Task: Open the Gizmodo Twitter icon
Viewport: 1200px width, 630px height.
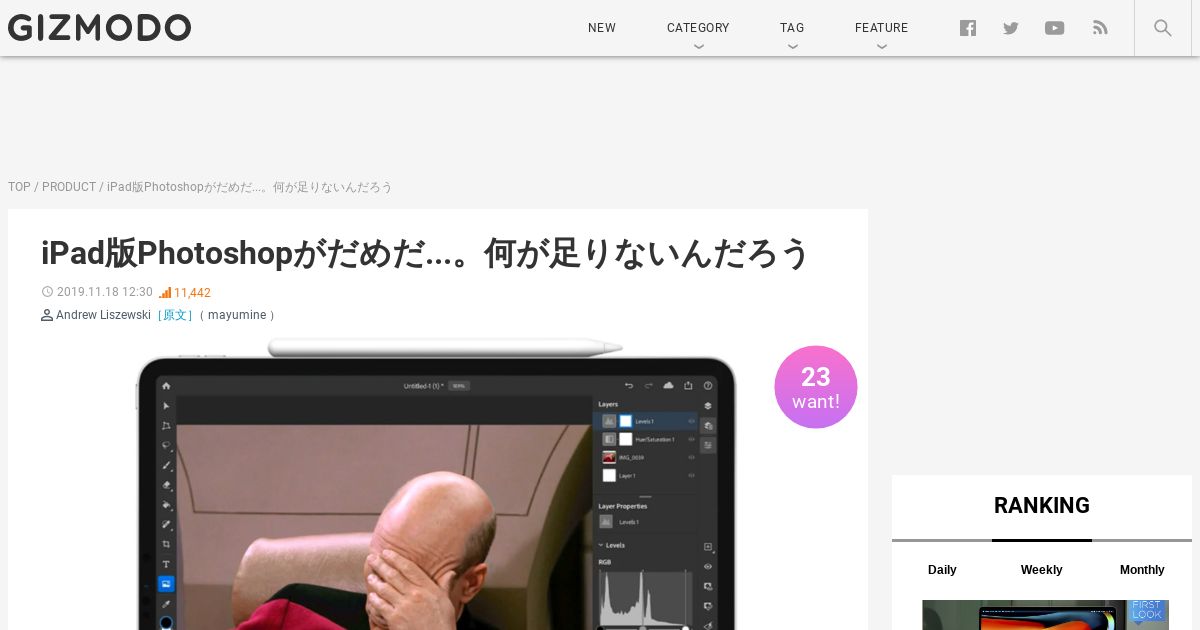Action: 1011,28
